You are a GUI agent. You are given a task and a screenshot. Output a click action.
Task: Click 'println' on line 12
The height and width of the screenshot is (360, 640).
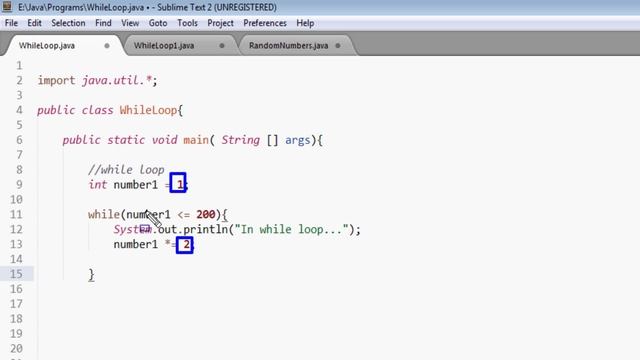(205, 229)
